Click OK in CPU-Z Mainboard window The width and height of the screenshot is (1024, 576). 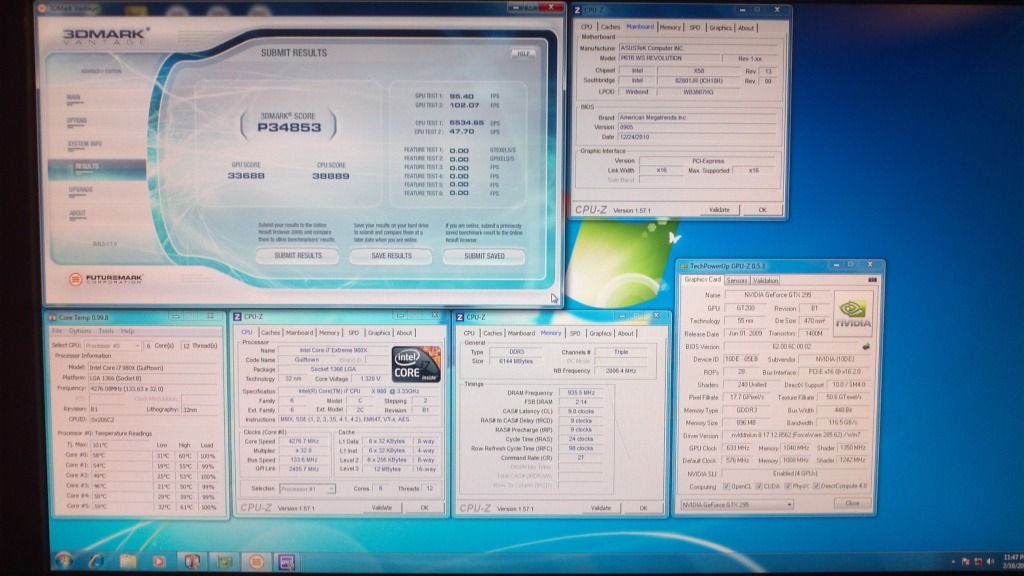(x=762, y=210)
